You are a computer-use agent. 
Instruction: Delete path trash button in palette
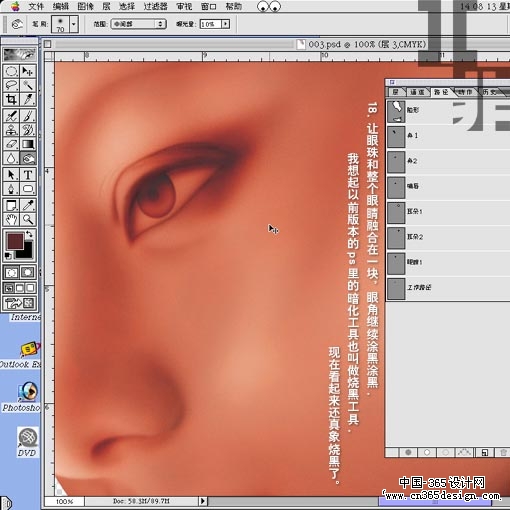tap(503, 452)
